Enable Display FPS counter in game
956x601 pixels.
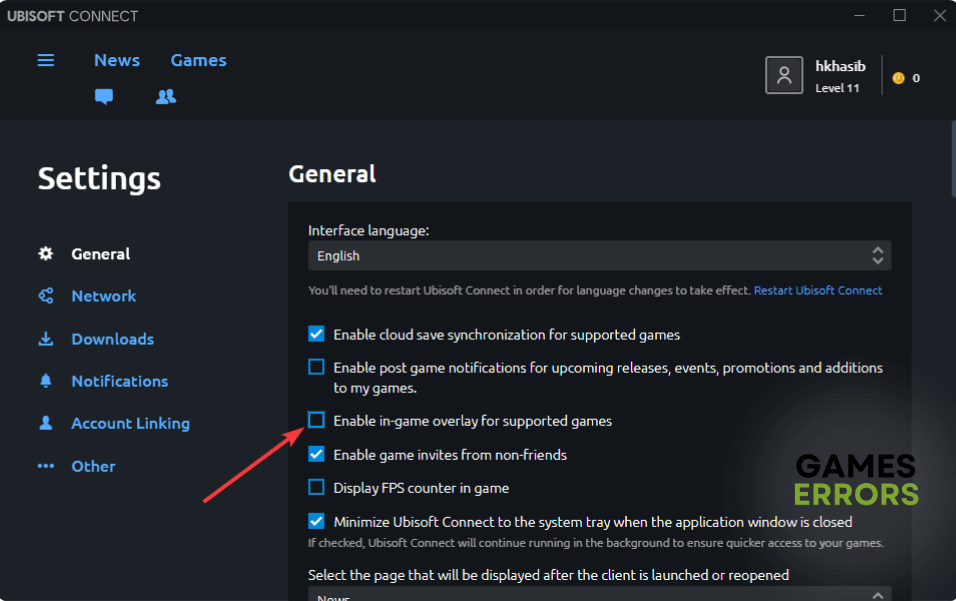316,488
